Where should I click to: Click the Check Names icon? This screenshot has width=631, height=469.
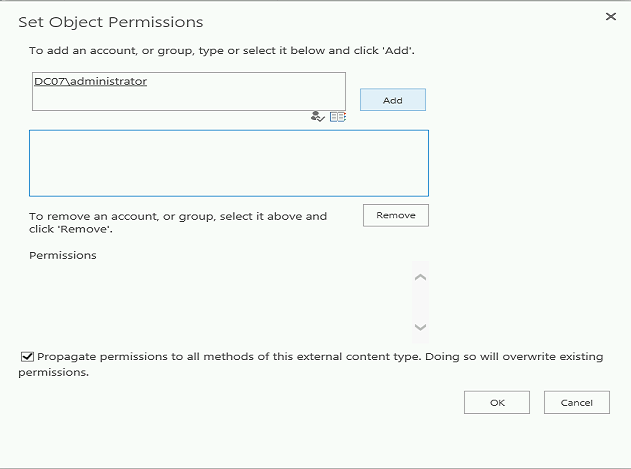[318, 116]
